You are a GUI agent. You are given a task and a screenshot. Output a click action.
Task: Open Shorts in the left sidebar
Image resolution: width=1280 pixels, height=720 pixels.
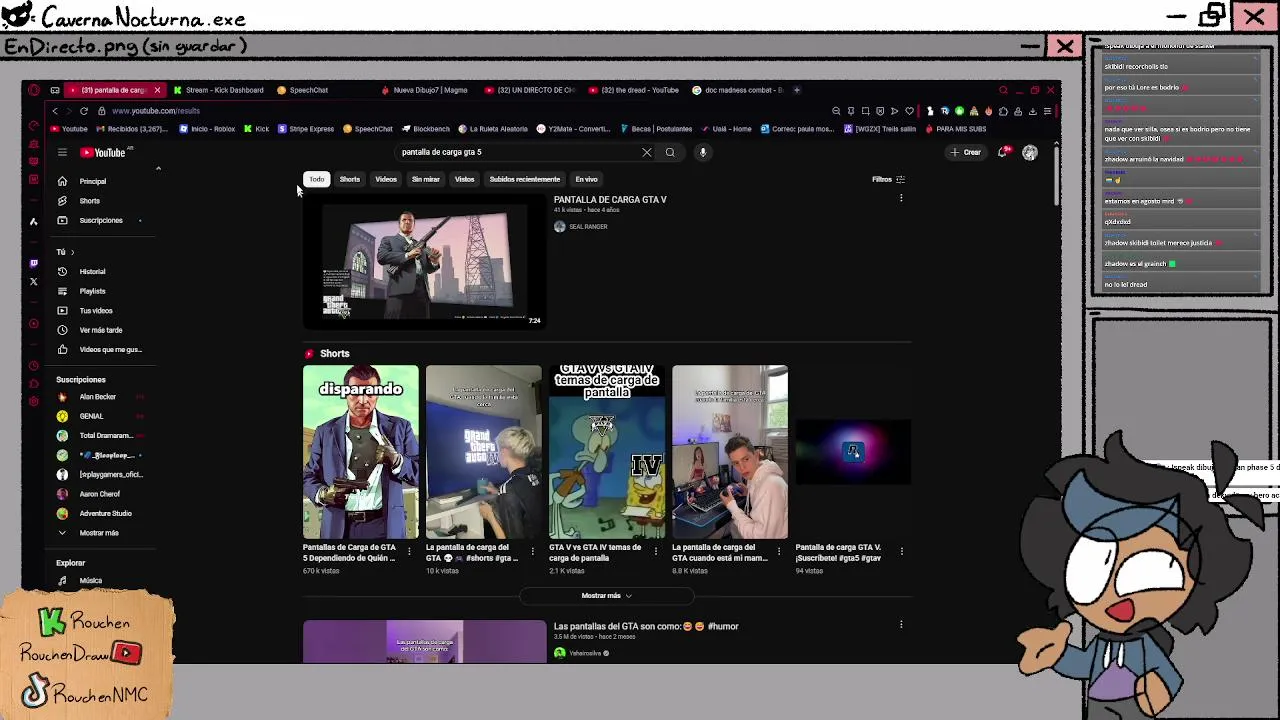point(89,201)
